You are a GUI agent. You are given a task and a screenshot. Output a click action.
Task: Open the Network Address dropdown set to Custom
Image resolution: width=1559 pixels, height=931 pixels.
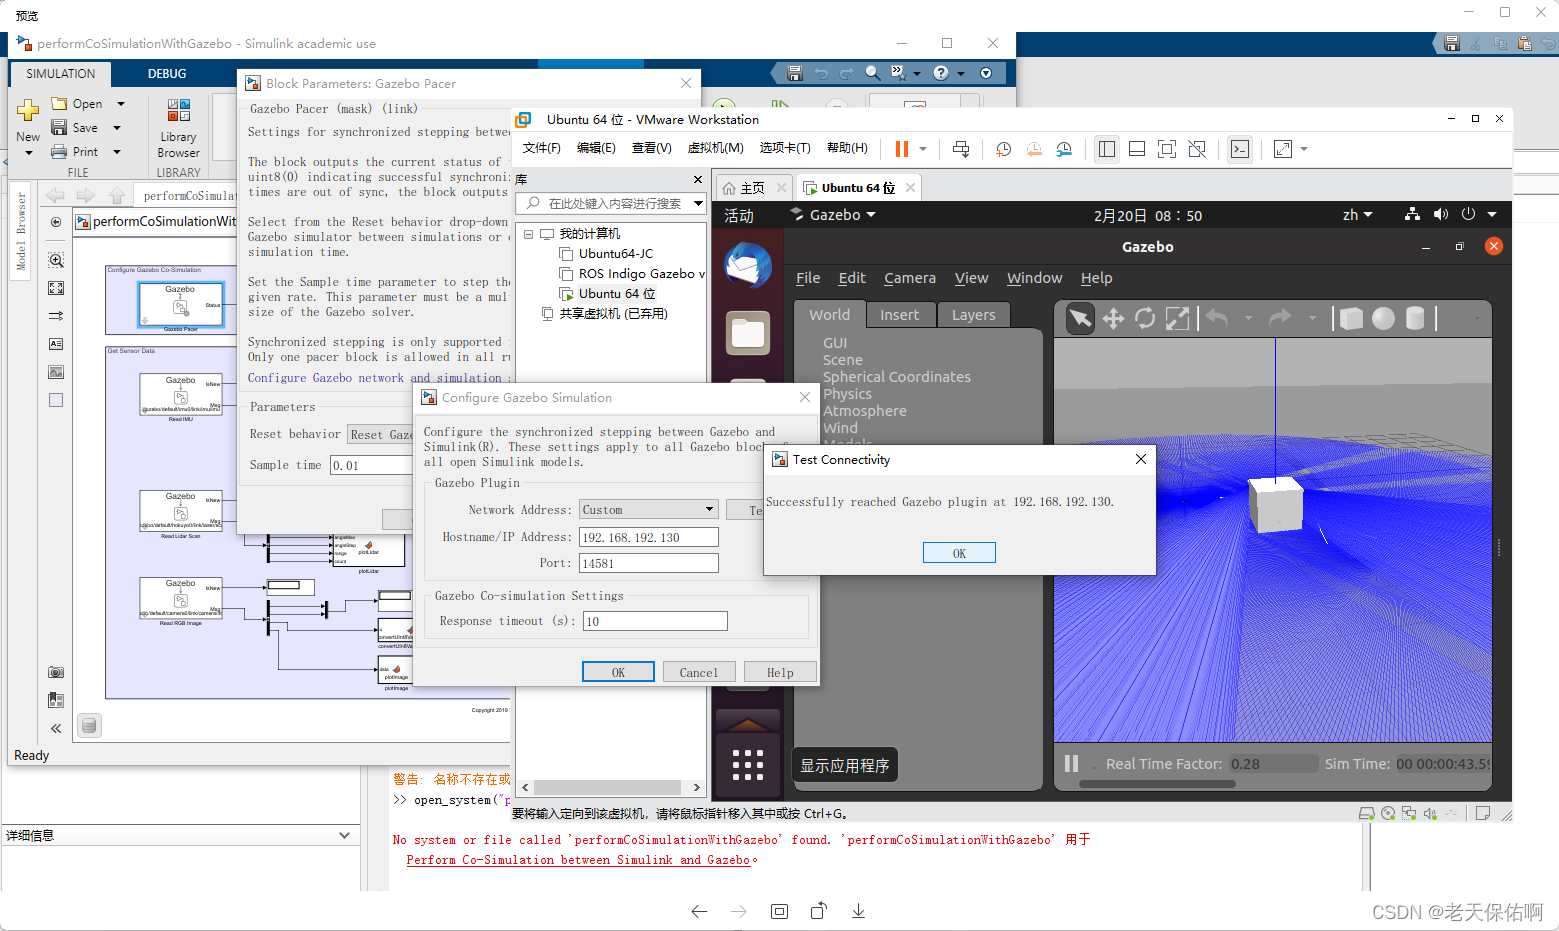648,509
